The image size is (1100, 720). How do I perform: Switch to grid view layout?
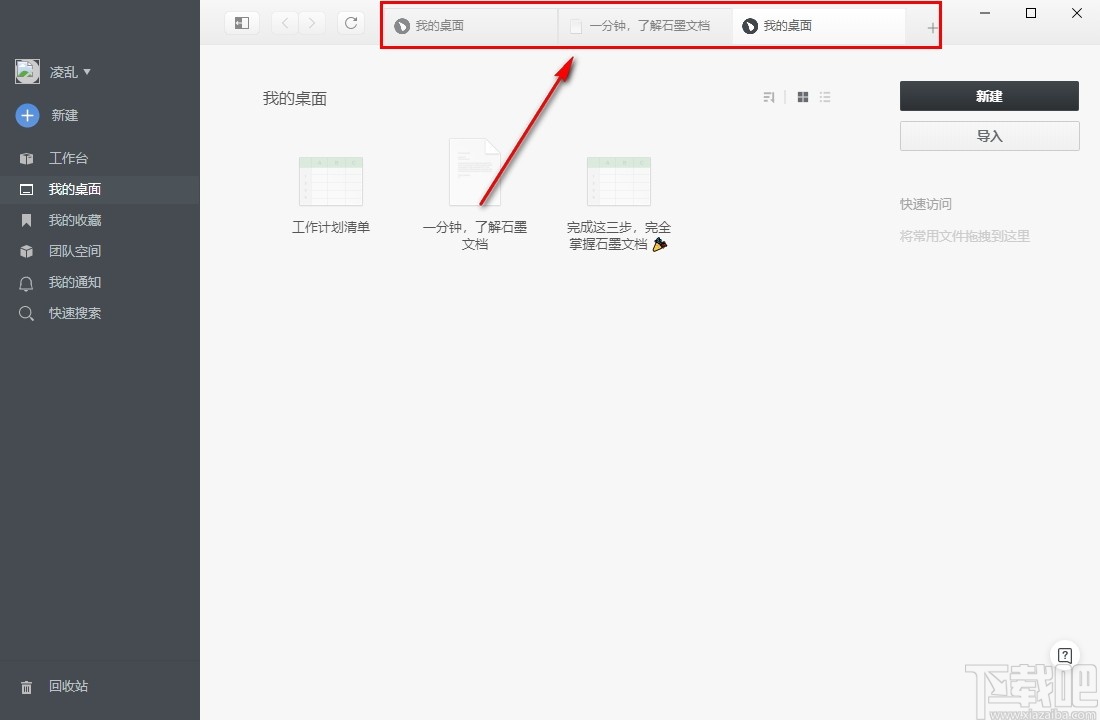[802, 97]
